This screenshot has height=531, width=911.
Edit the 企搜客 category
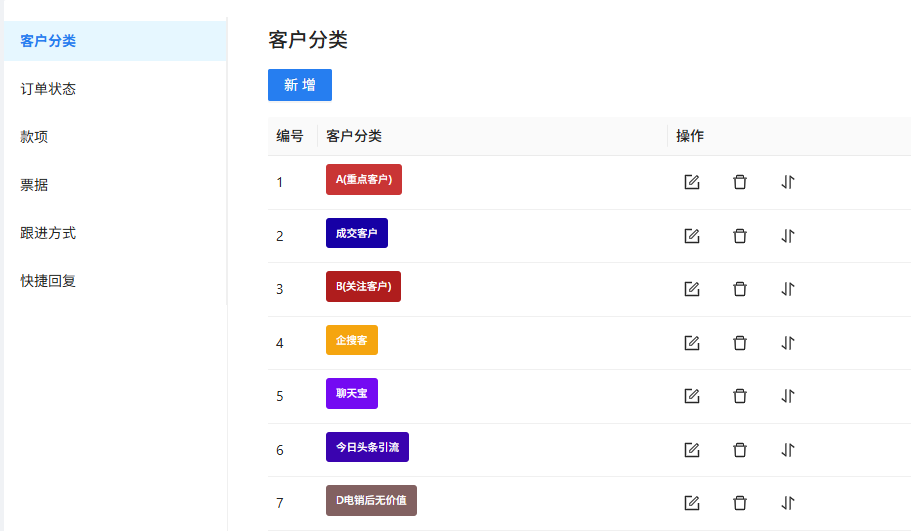click(691, 343)
